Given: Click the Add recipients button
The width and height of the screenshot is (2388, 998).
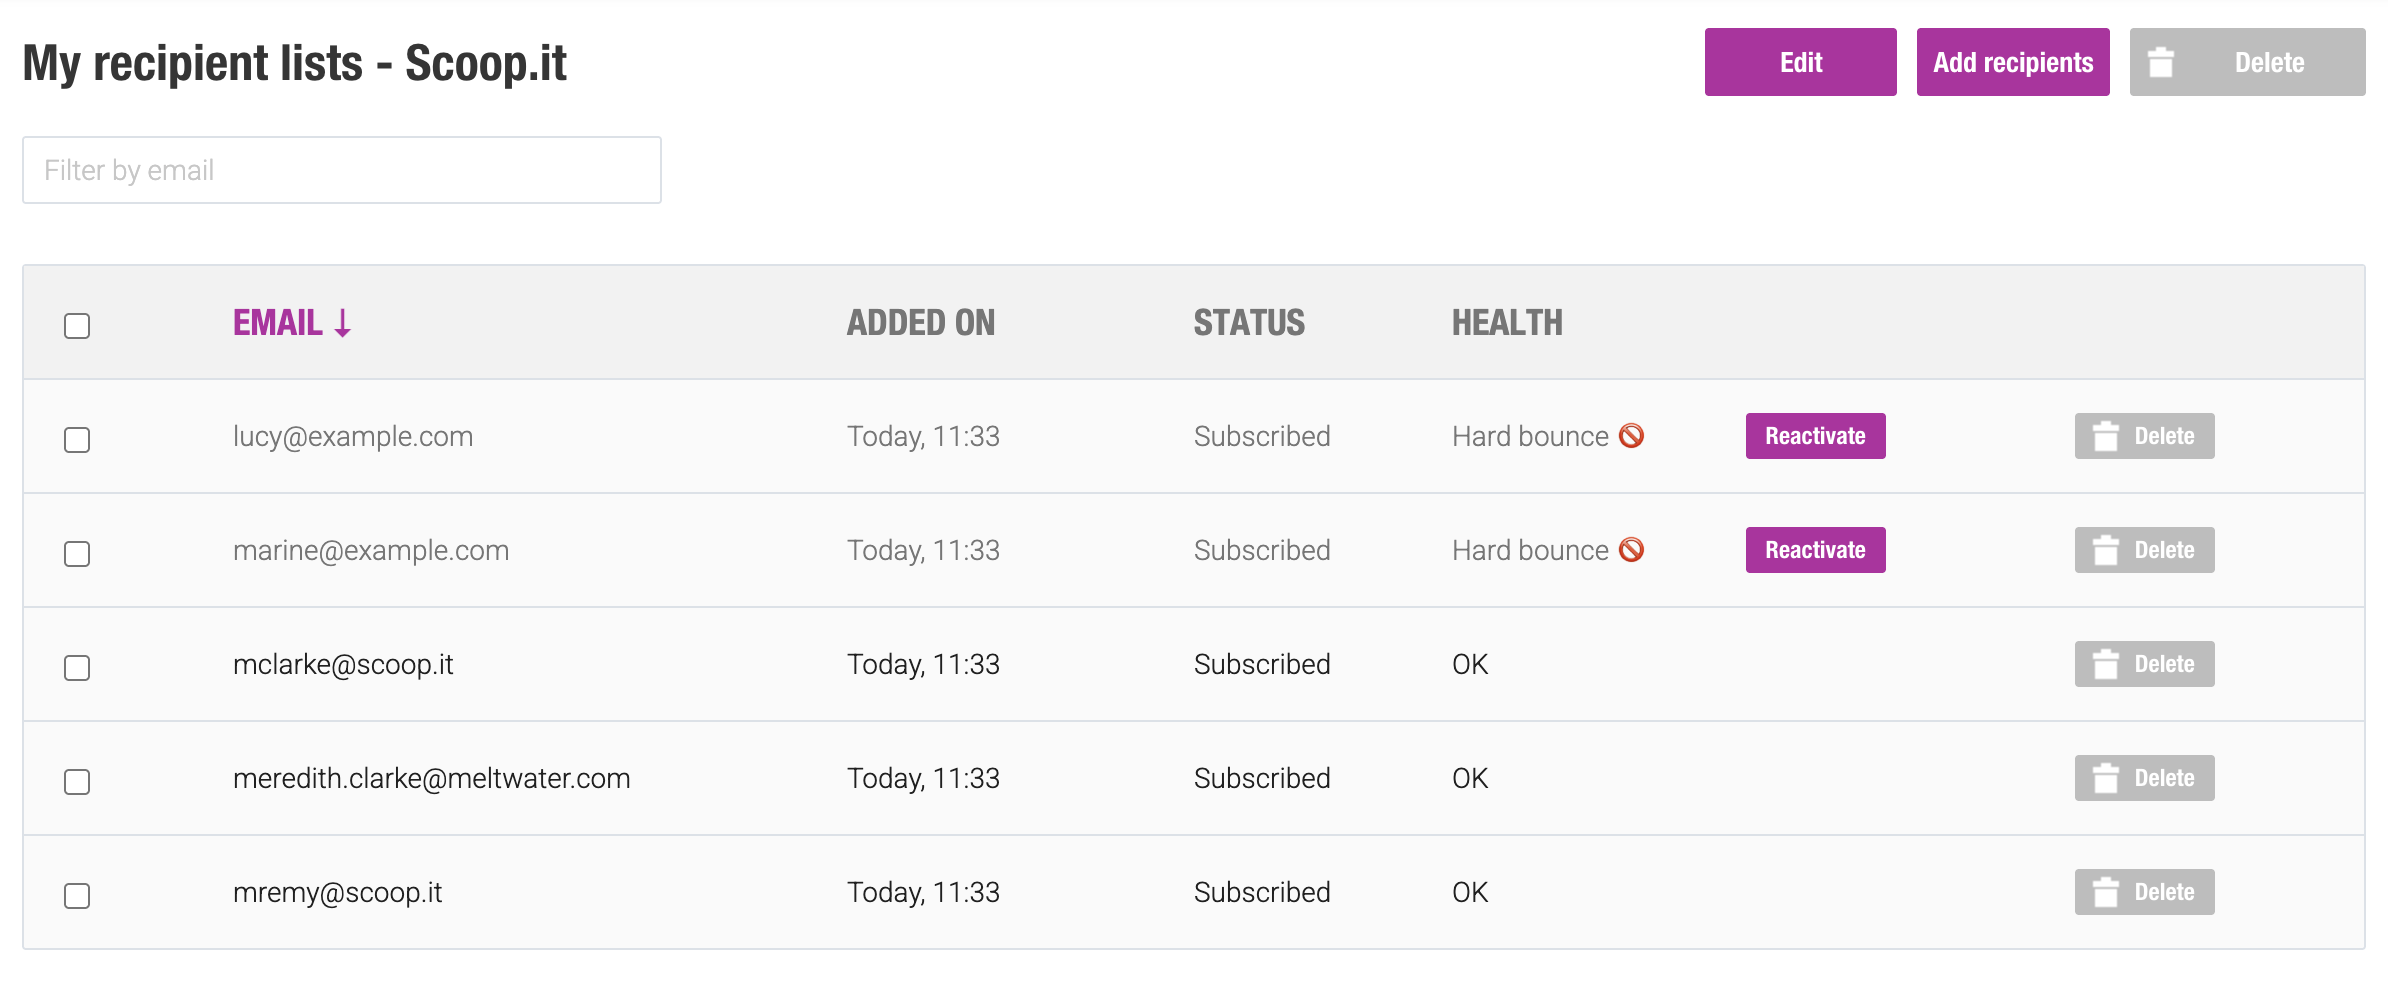Looking at the screenshot, I should (x=2013, y=62).
